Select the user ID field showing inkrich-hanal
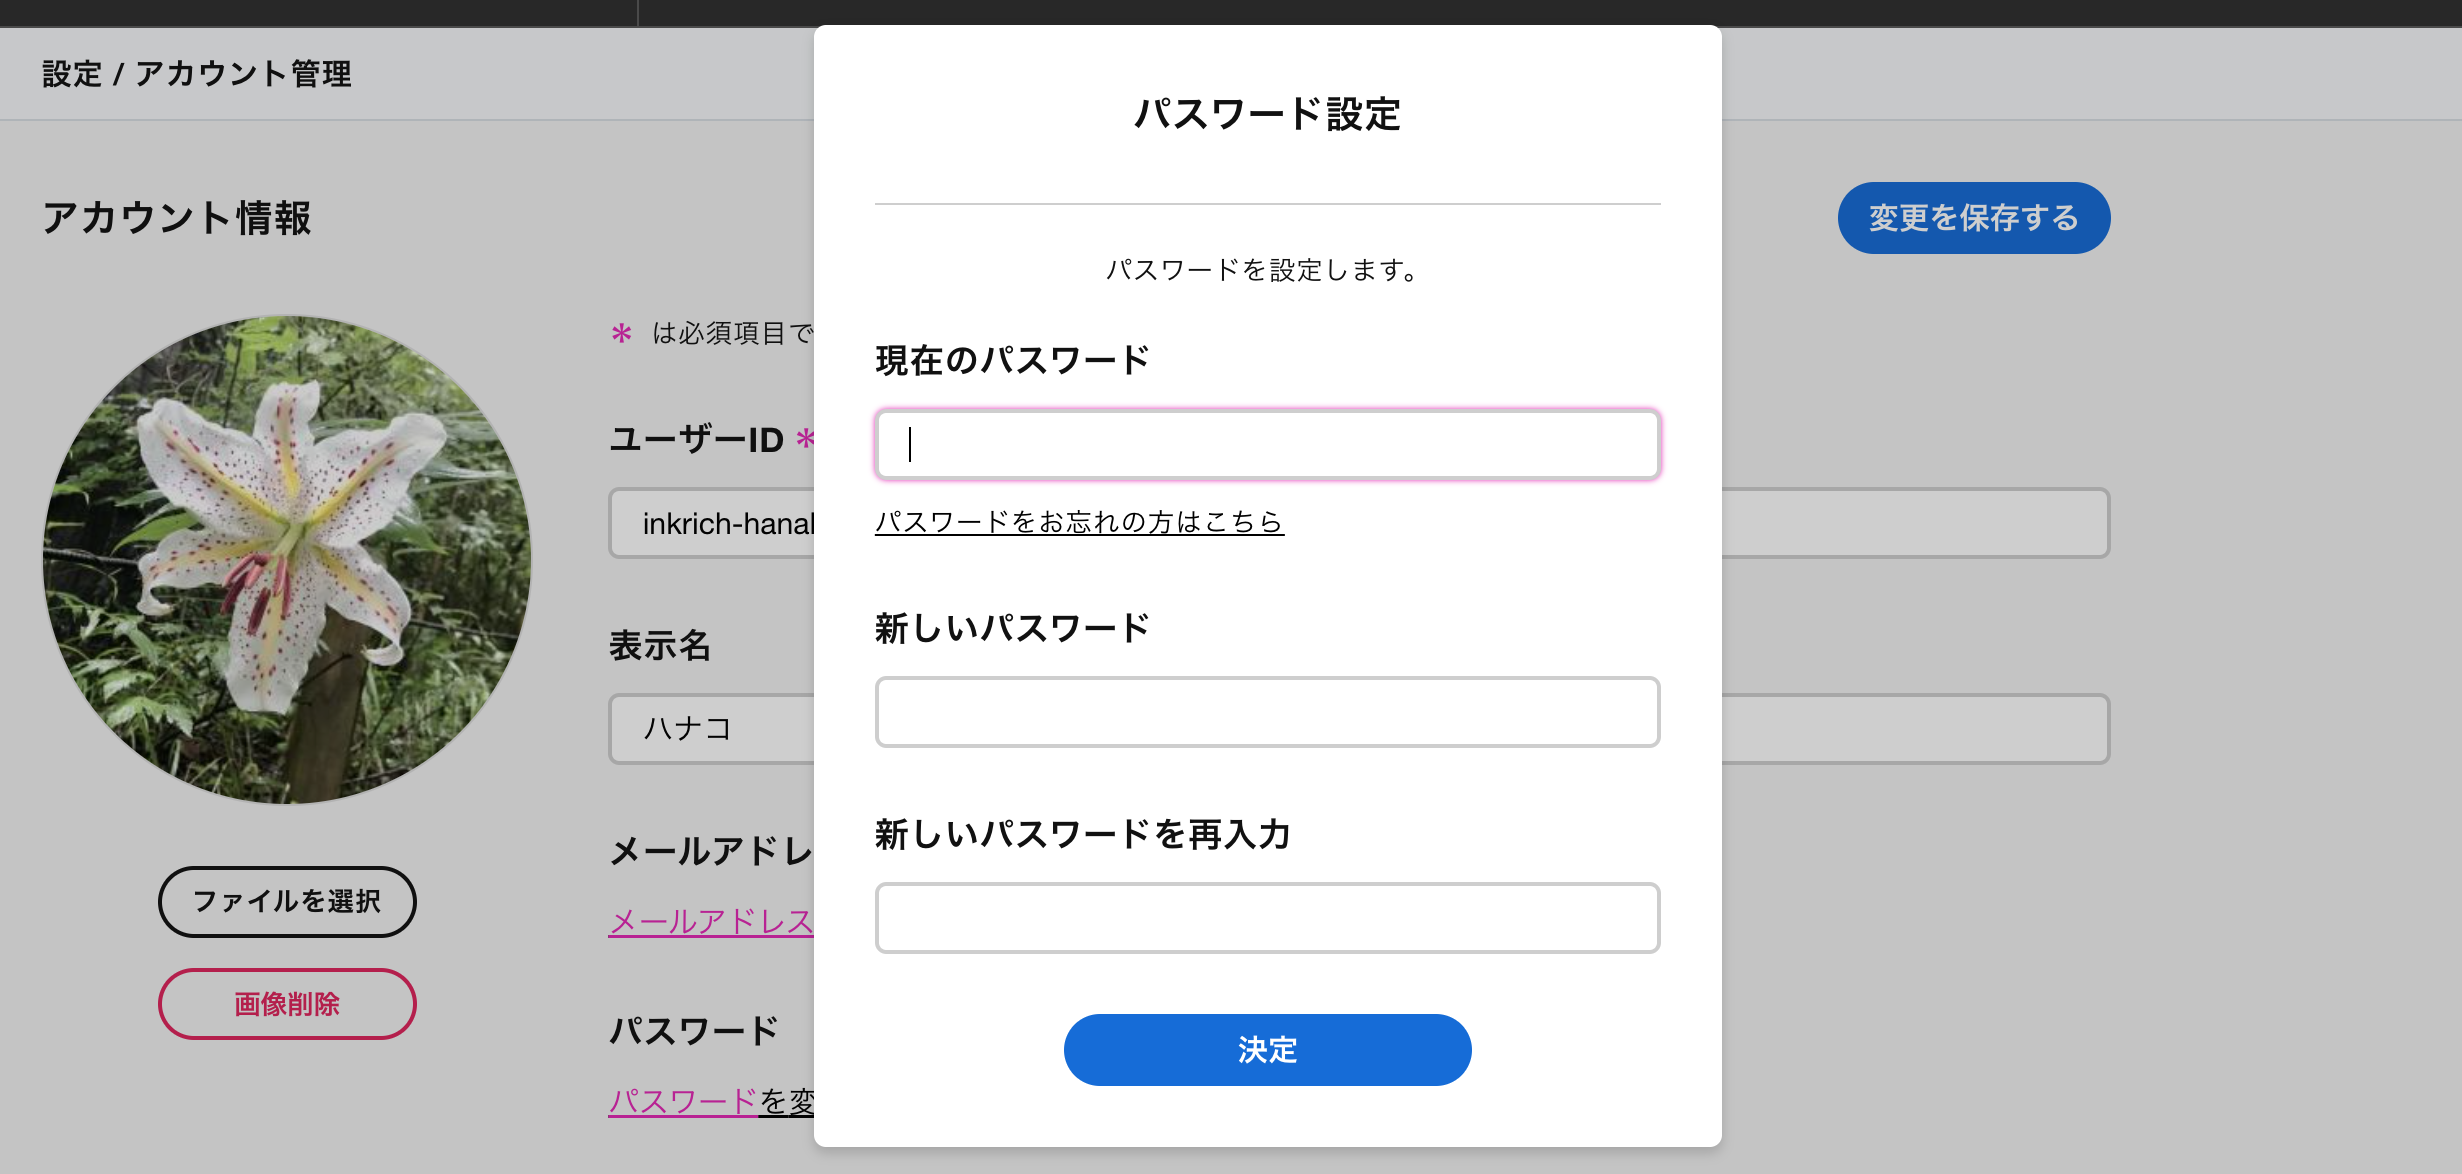 click(712, 523)
